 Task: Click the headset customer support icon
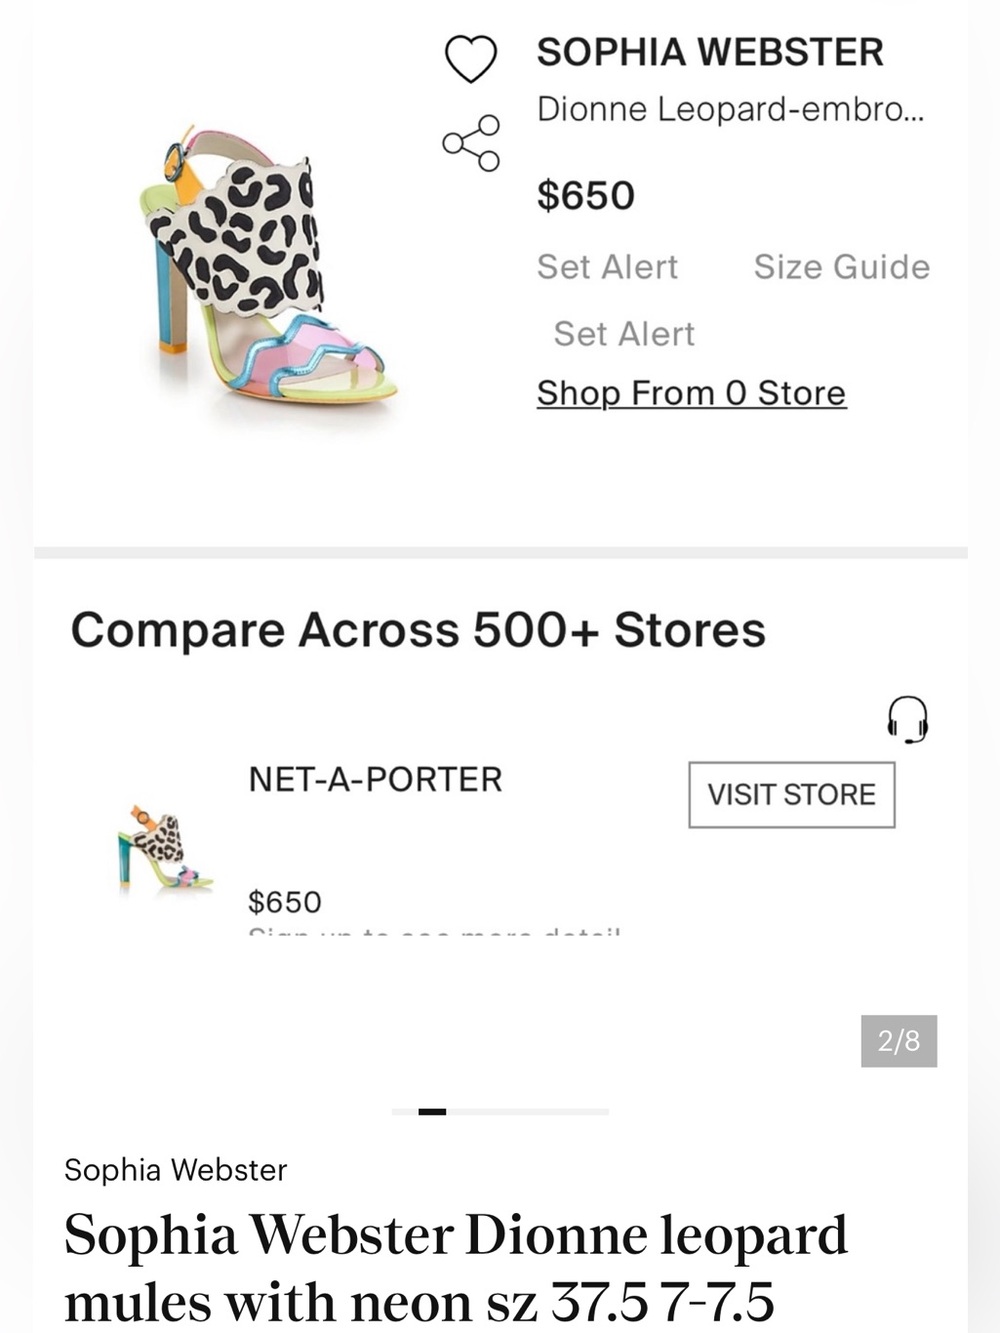tap(908, 720)
